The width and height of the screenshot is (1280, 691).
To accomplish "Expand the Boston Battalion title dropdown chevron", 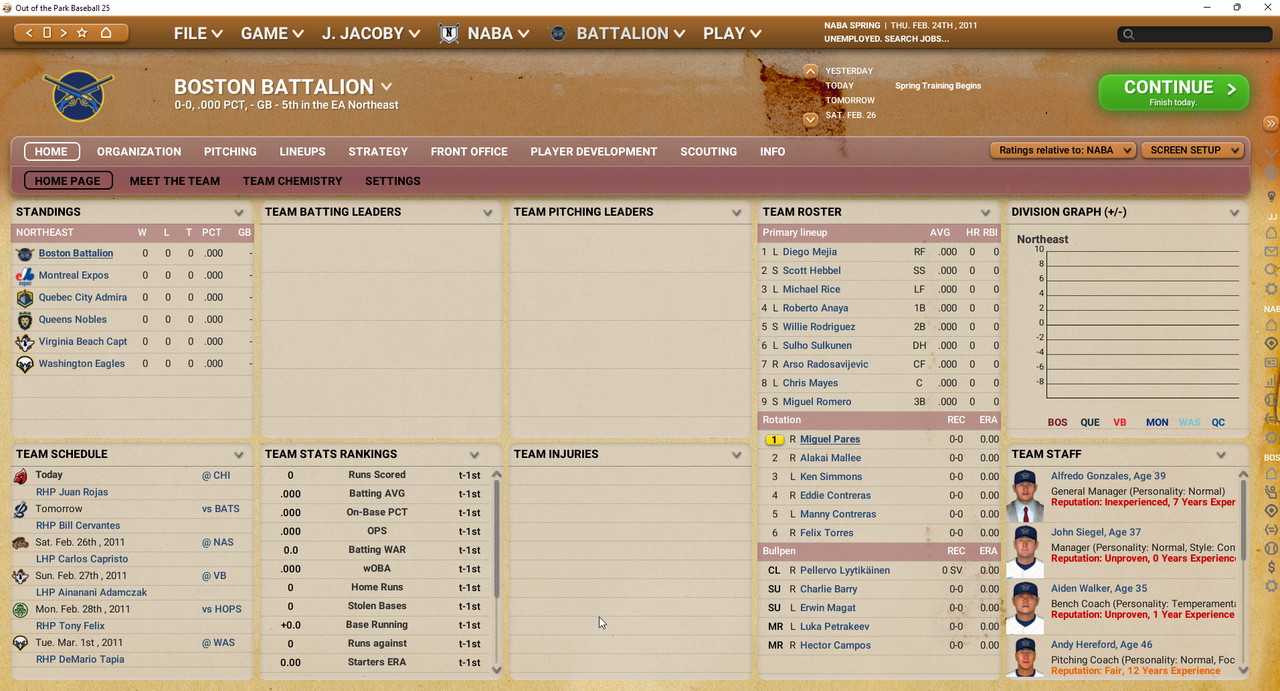I will point(387,87).
